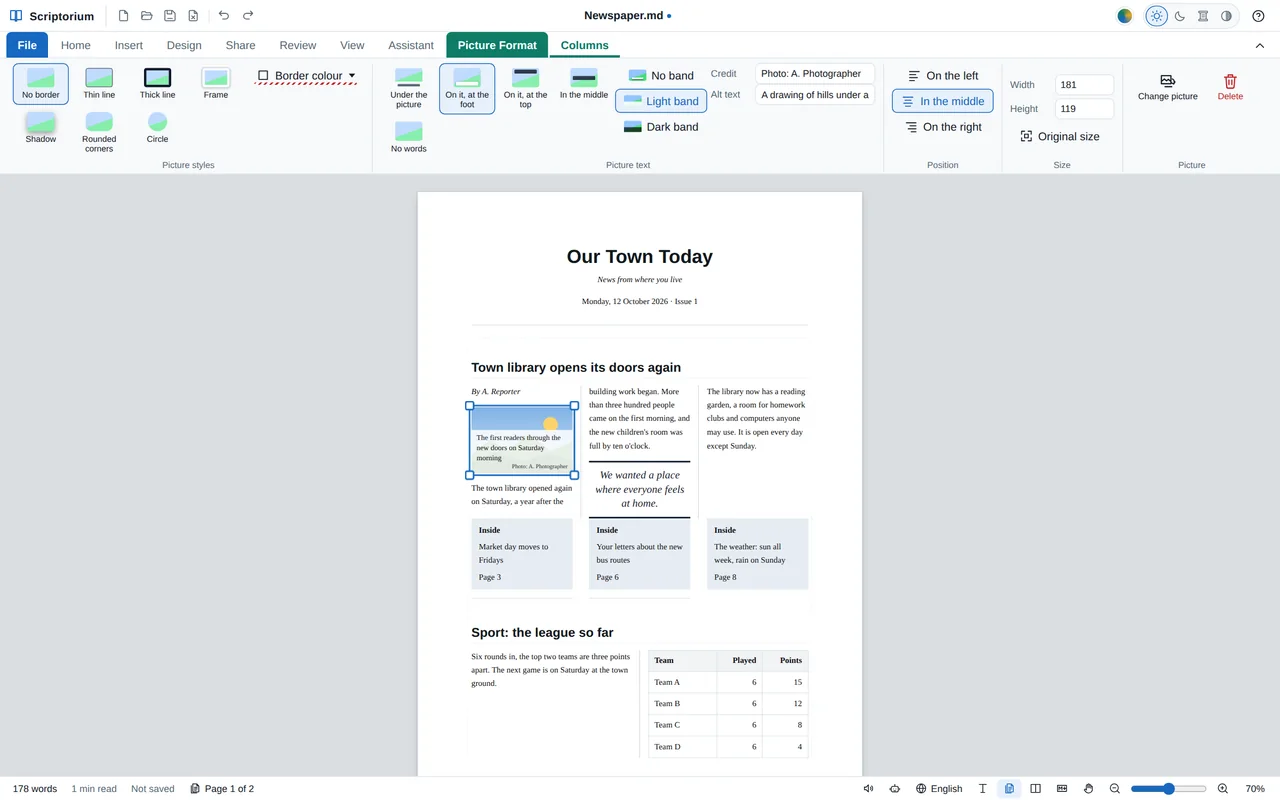Viewport: 1280px width, 800px height.
Task: Open the English language selector
Action: click(x=939, y=789)
